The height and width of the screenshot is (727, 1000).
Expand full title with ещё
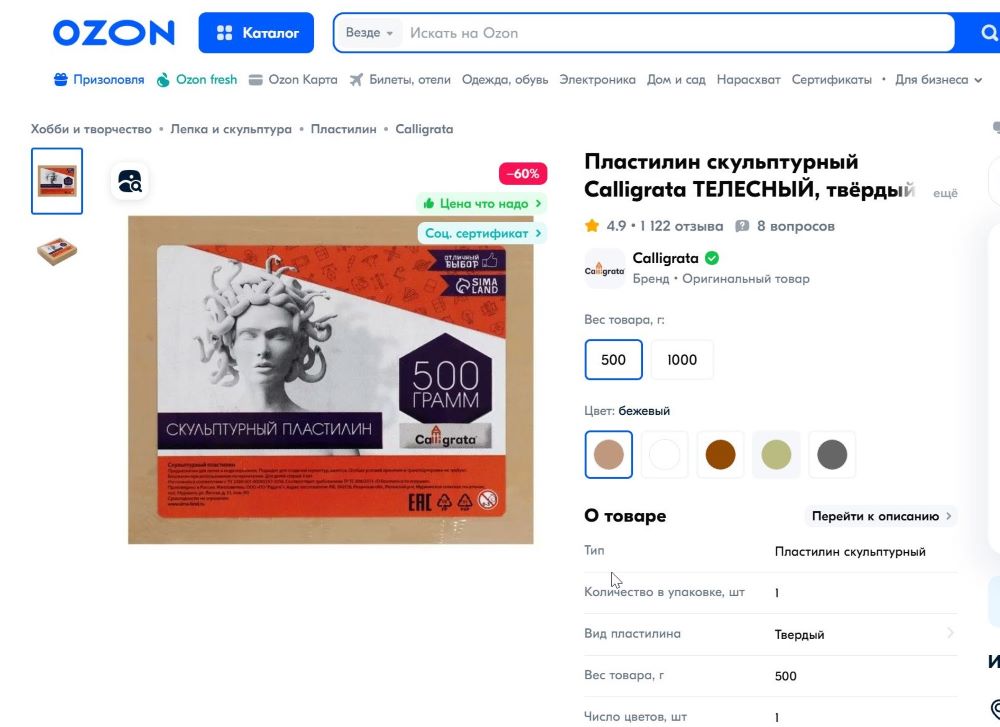(x=945, y=193)
